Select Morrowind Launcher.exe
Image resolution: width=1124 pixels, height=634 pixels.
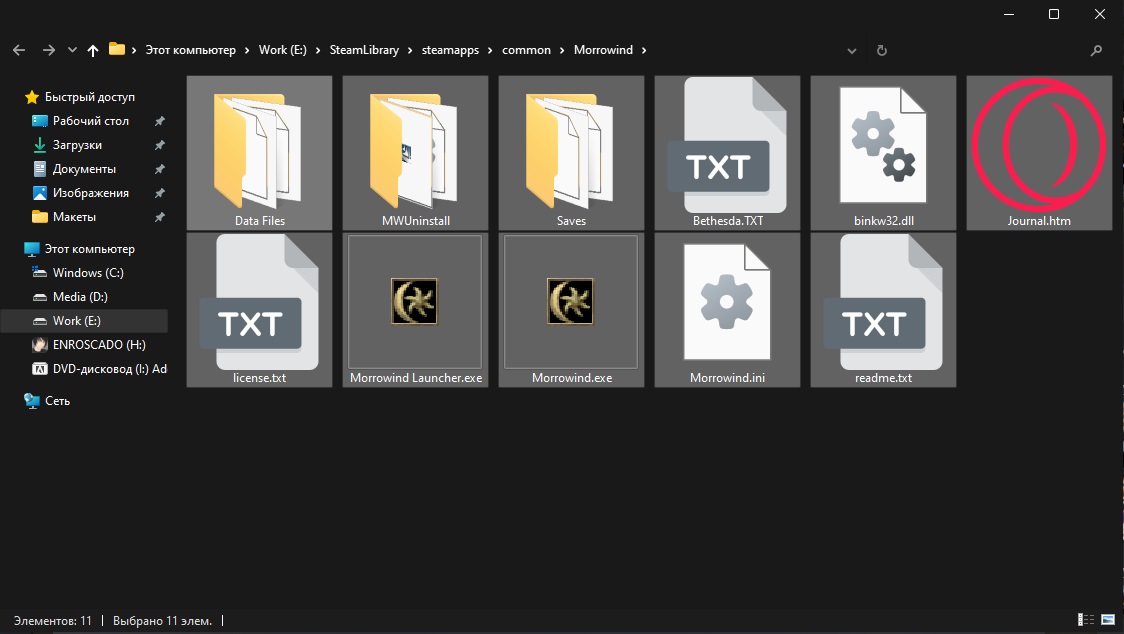coord(415,310)
